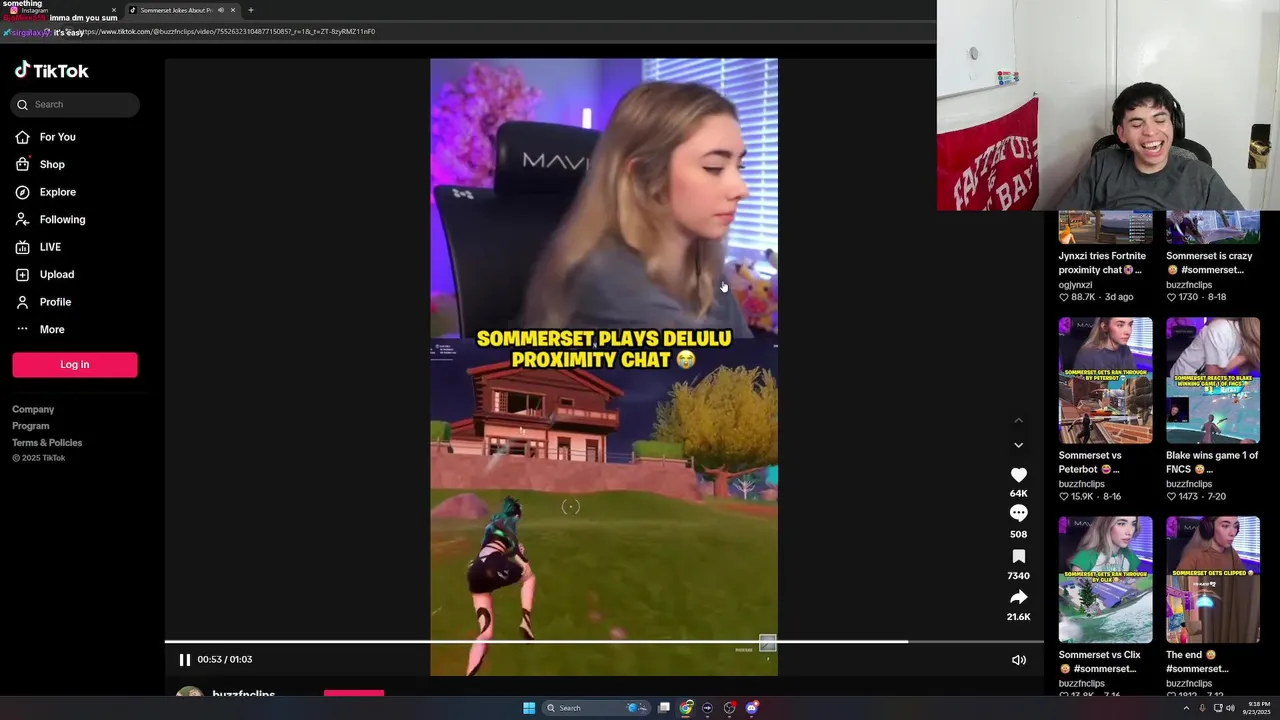Click the TikTok search field

(x=75, y=104)
